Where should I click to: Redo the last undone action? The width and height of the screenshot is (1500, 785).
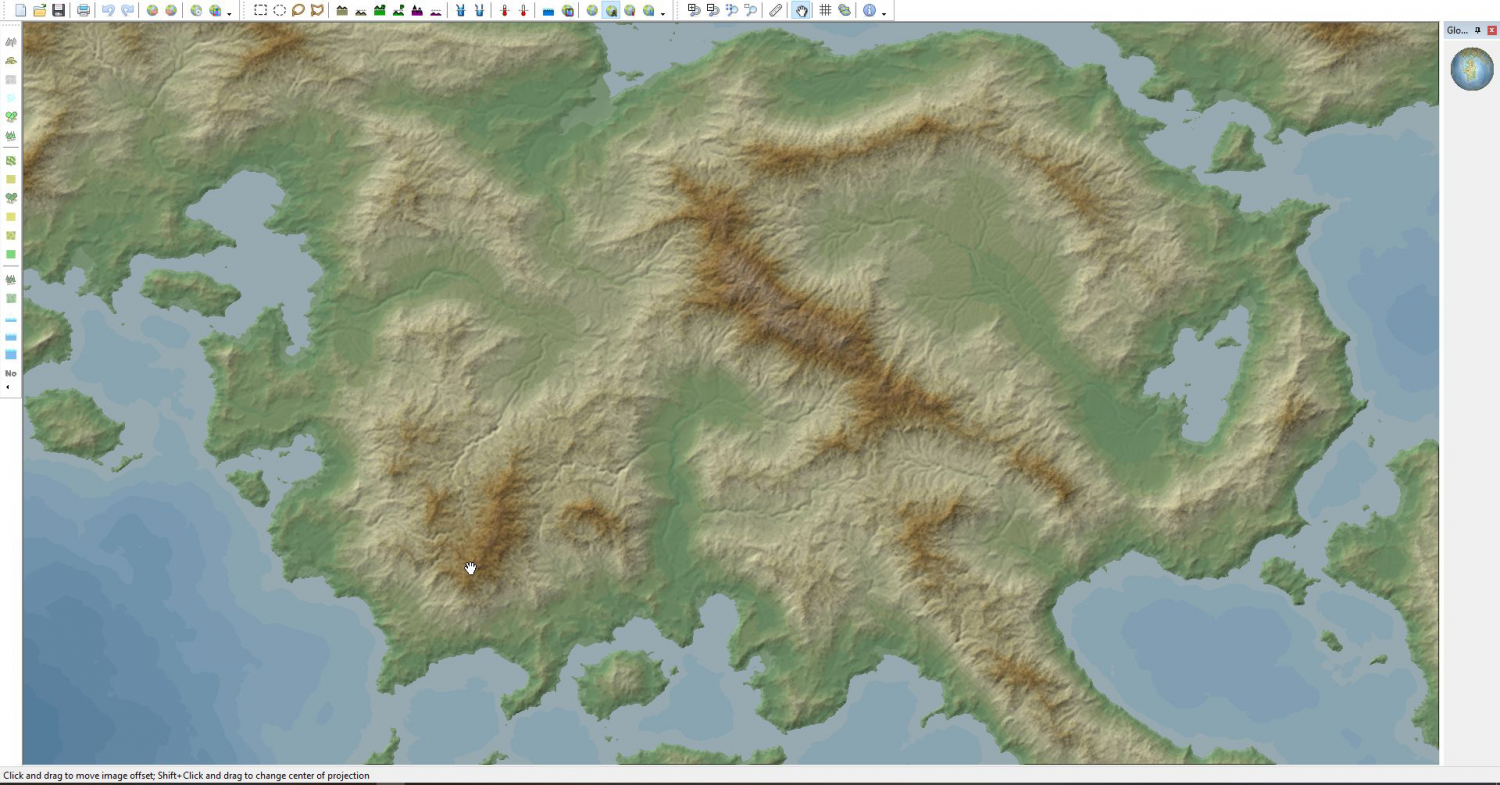[x=127, y=10]
